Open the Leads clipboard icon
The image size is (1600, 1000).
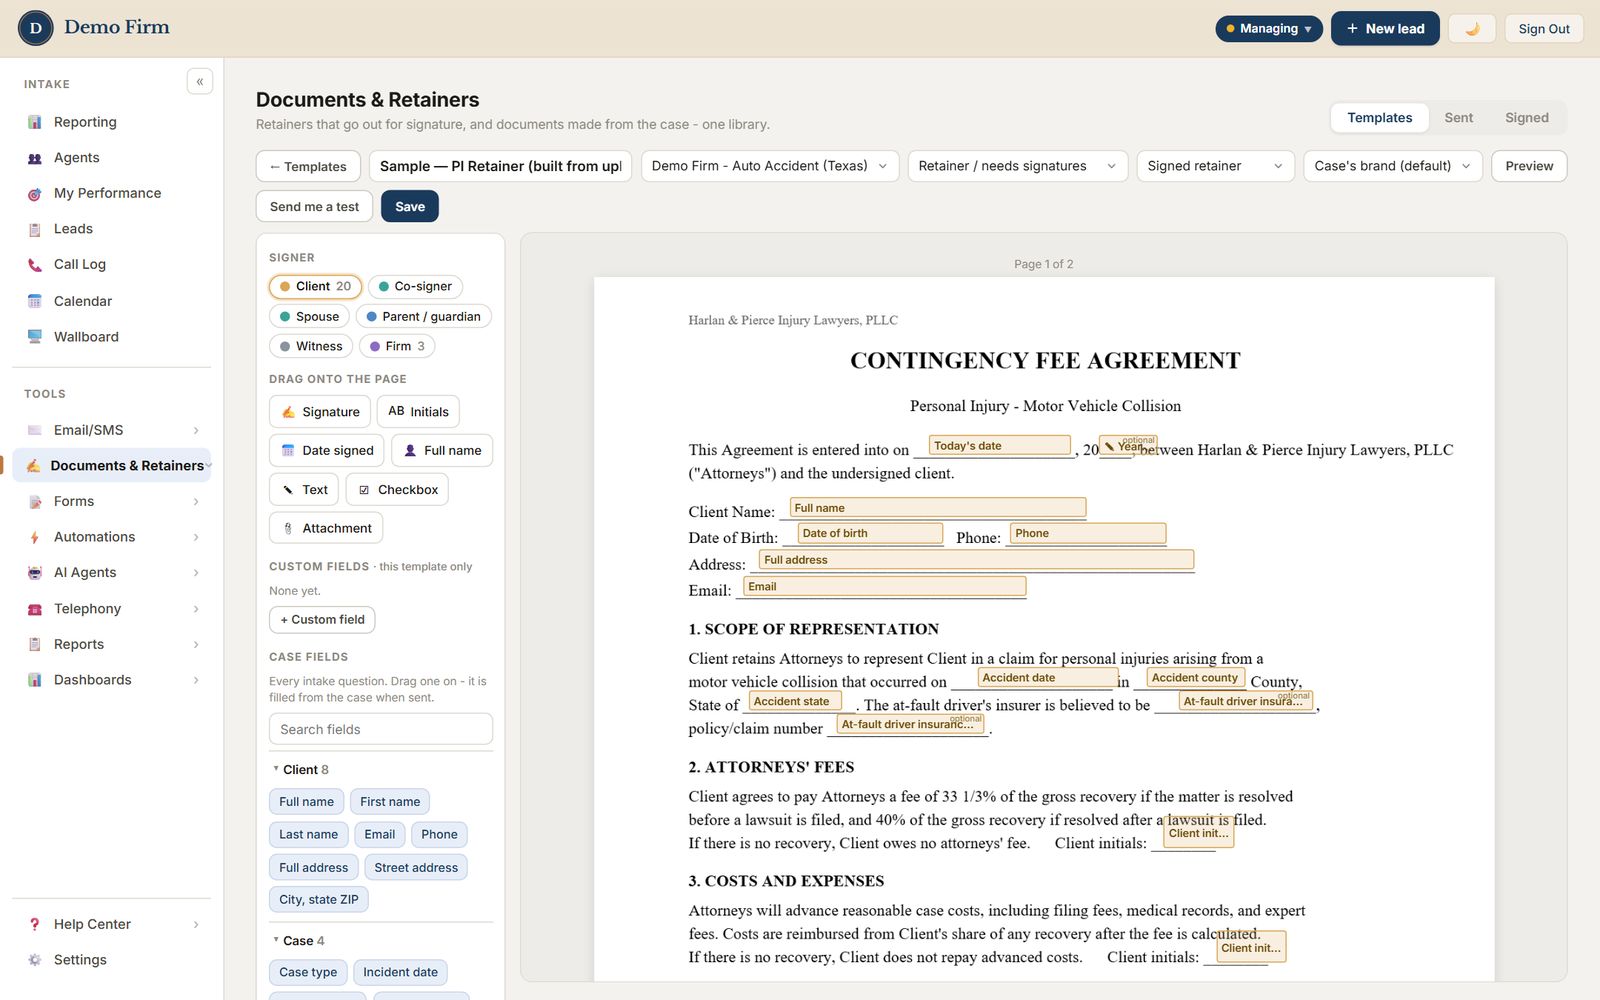tap(35, 229)
